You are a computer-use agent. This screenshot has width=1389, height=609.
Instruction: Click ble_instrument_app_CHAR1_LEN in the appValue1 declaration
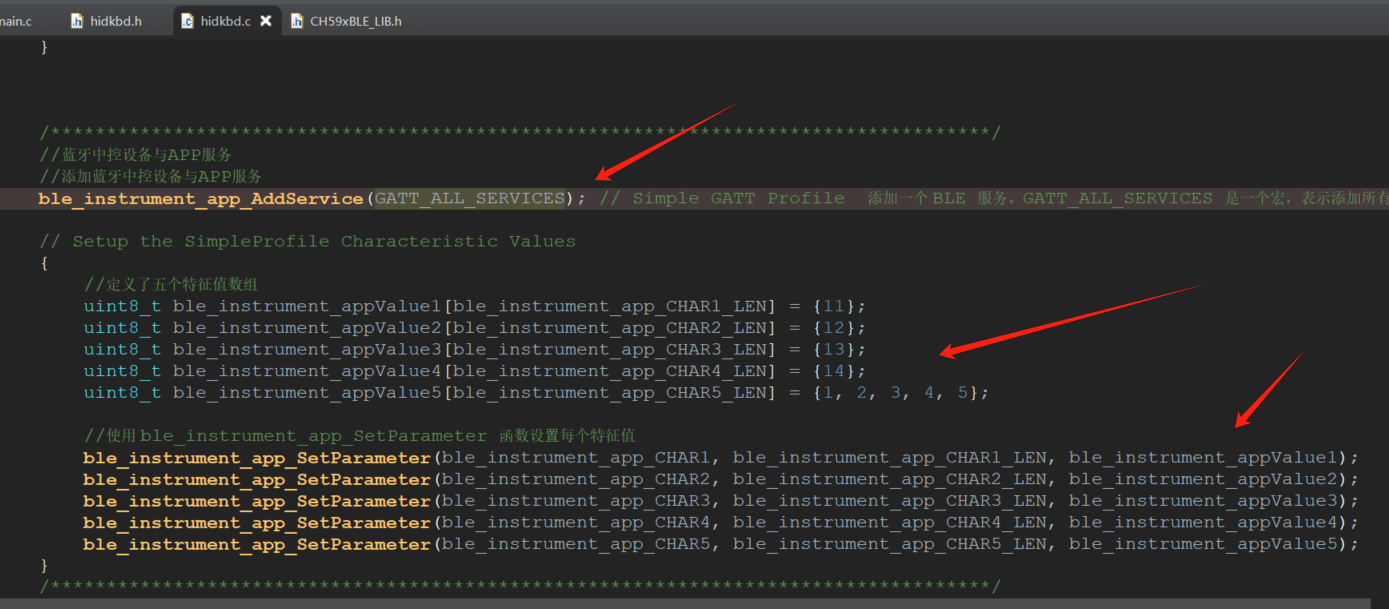[609, 306]
